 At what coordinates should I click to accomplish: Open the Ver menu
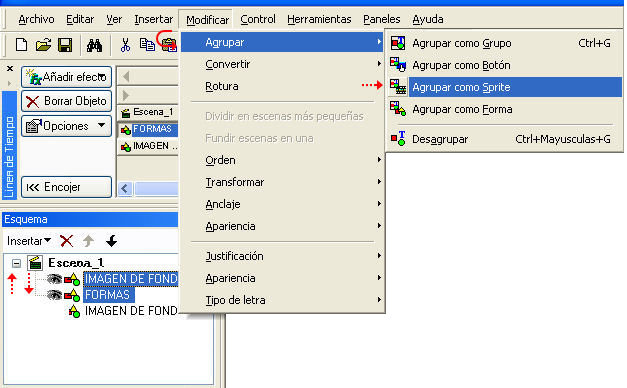click(114, 19)
